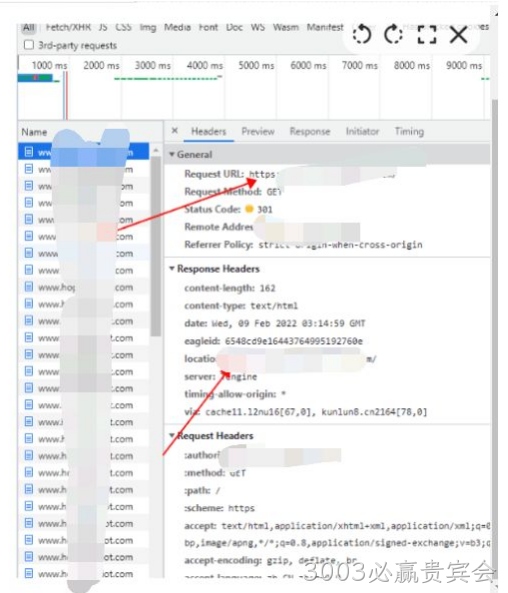The width and height of the screenshot is (508, 593).
Task: Rotate image counterclockwise with the left rotate icon
Action: [362, 34]
